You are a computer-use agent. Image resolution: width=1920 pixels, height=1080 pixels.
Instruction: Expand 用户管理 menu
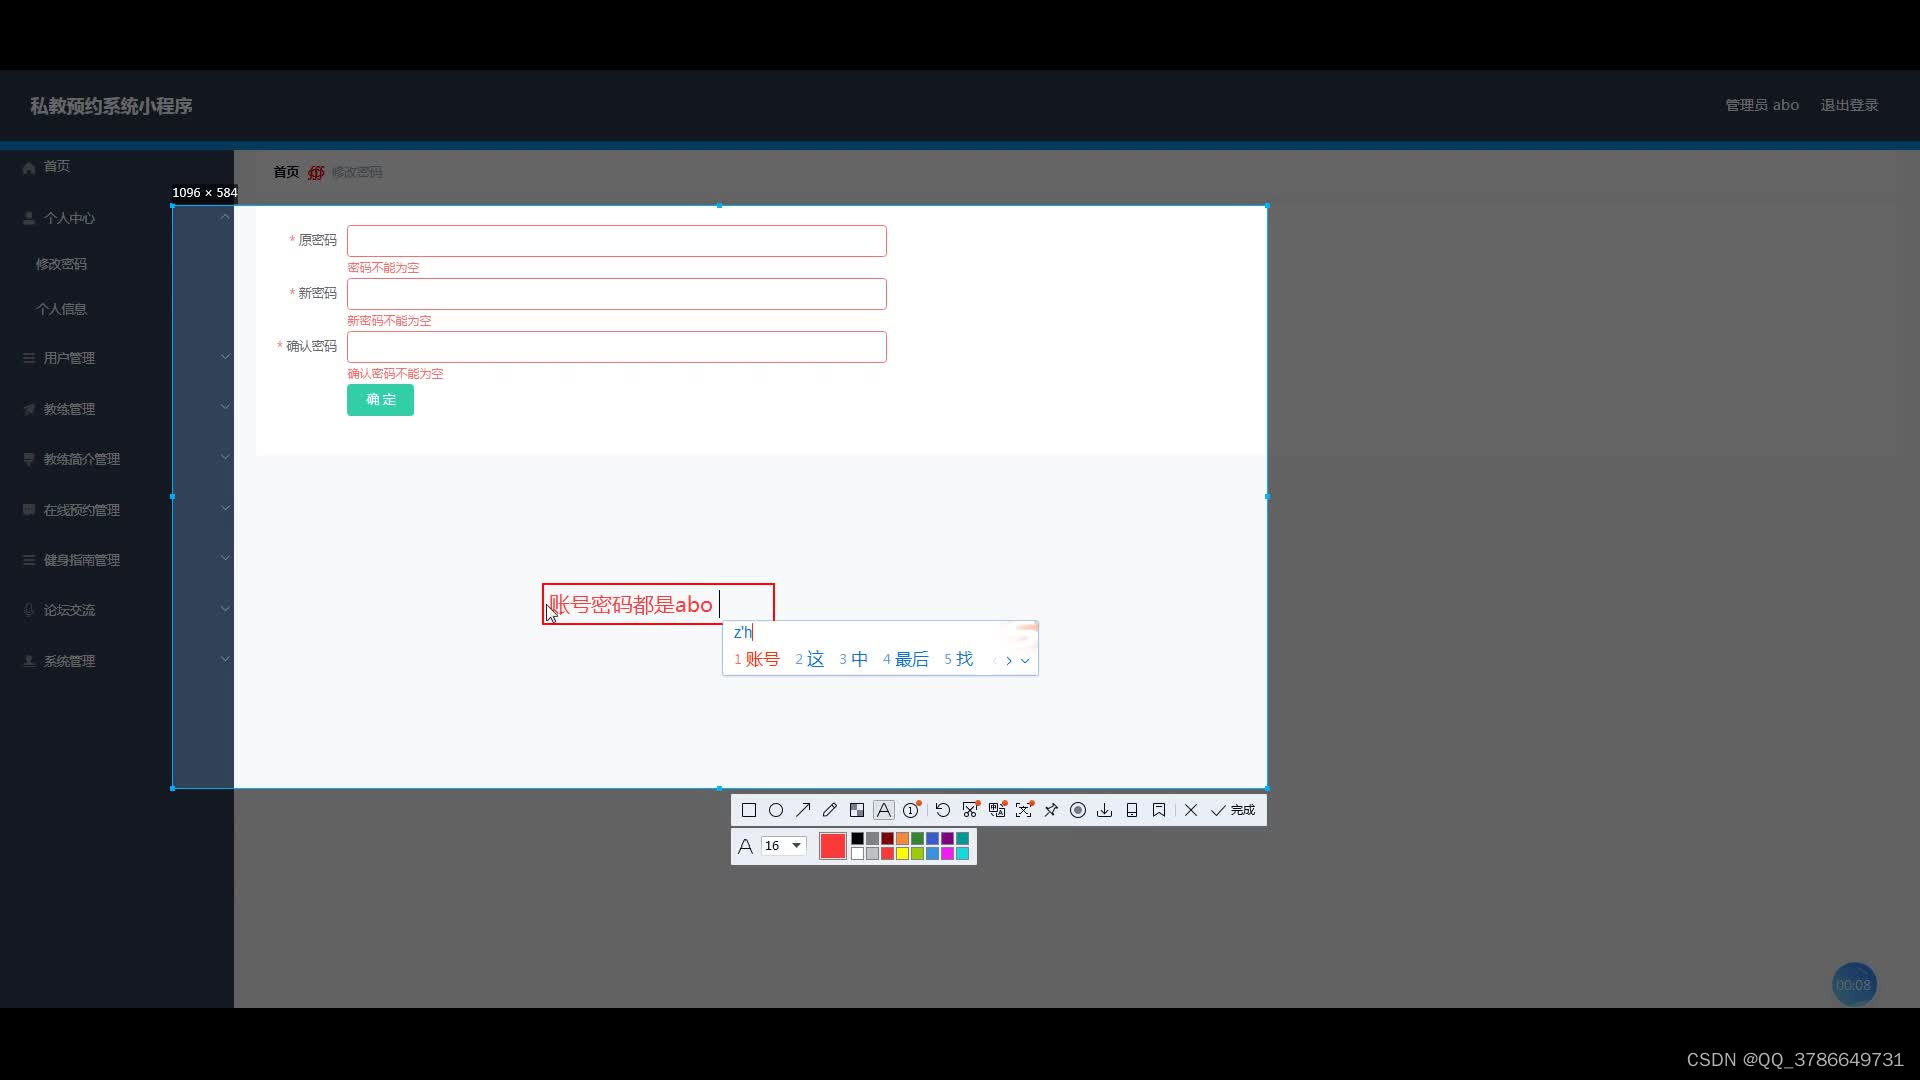coord(117,358)
